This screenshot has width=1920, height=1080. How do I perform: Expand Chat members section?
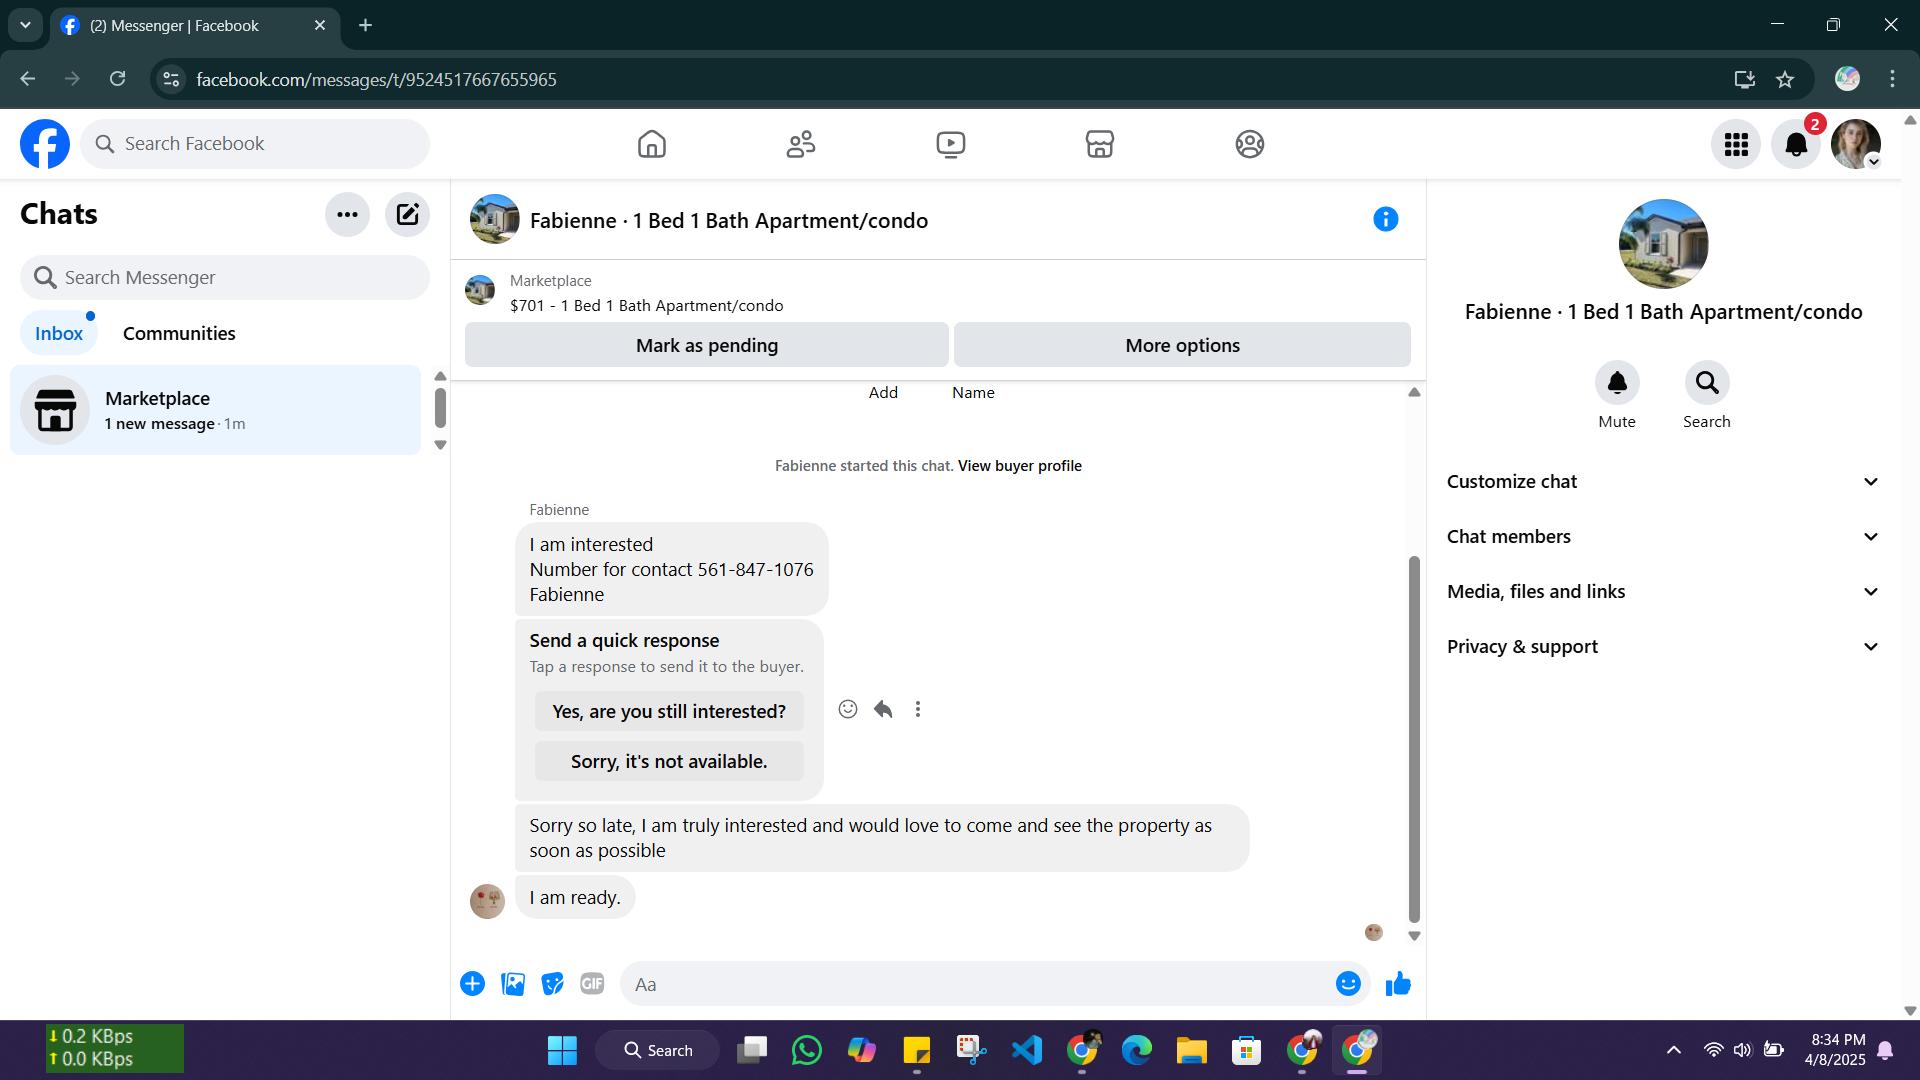[1663, 537]
